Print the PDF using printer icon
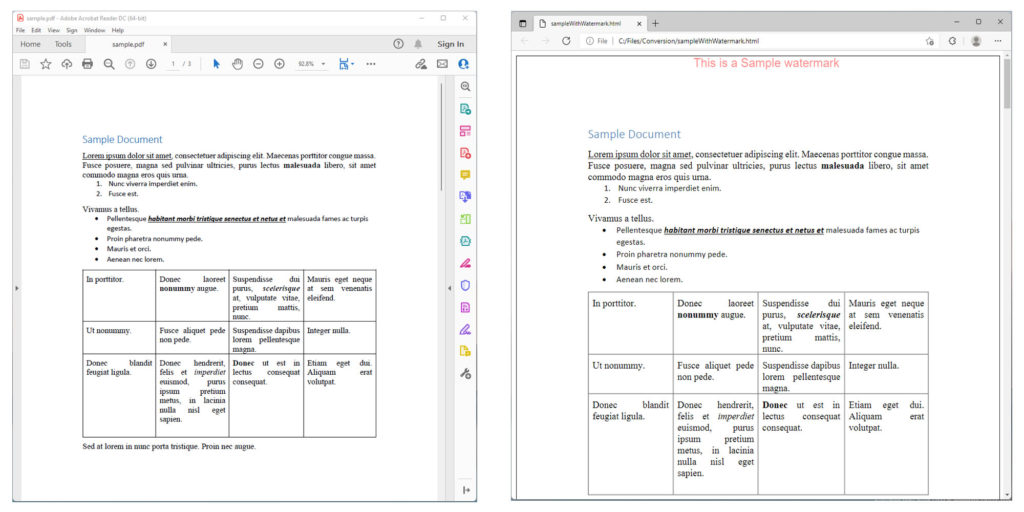This screenshot has width=1024, height=512. point(87,64)
